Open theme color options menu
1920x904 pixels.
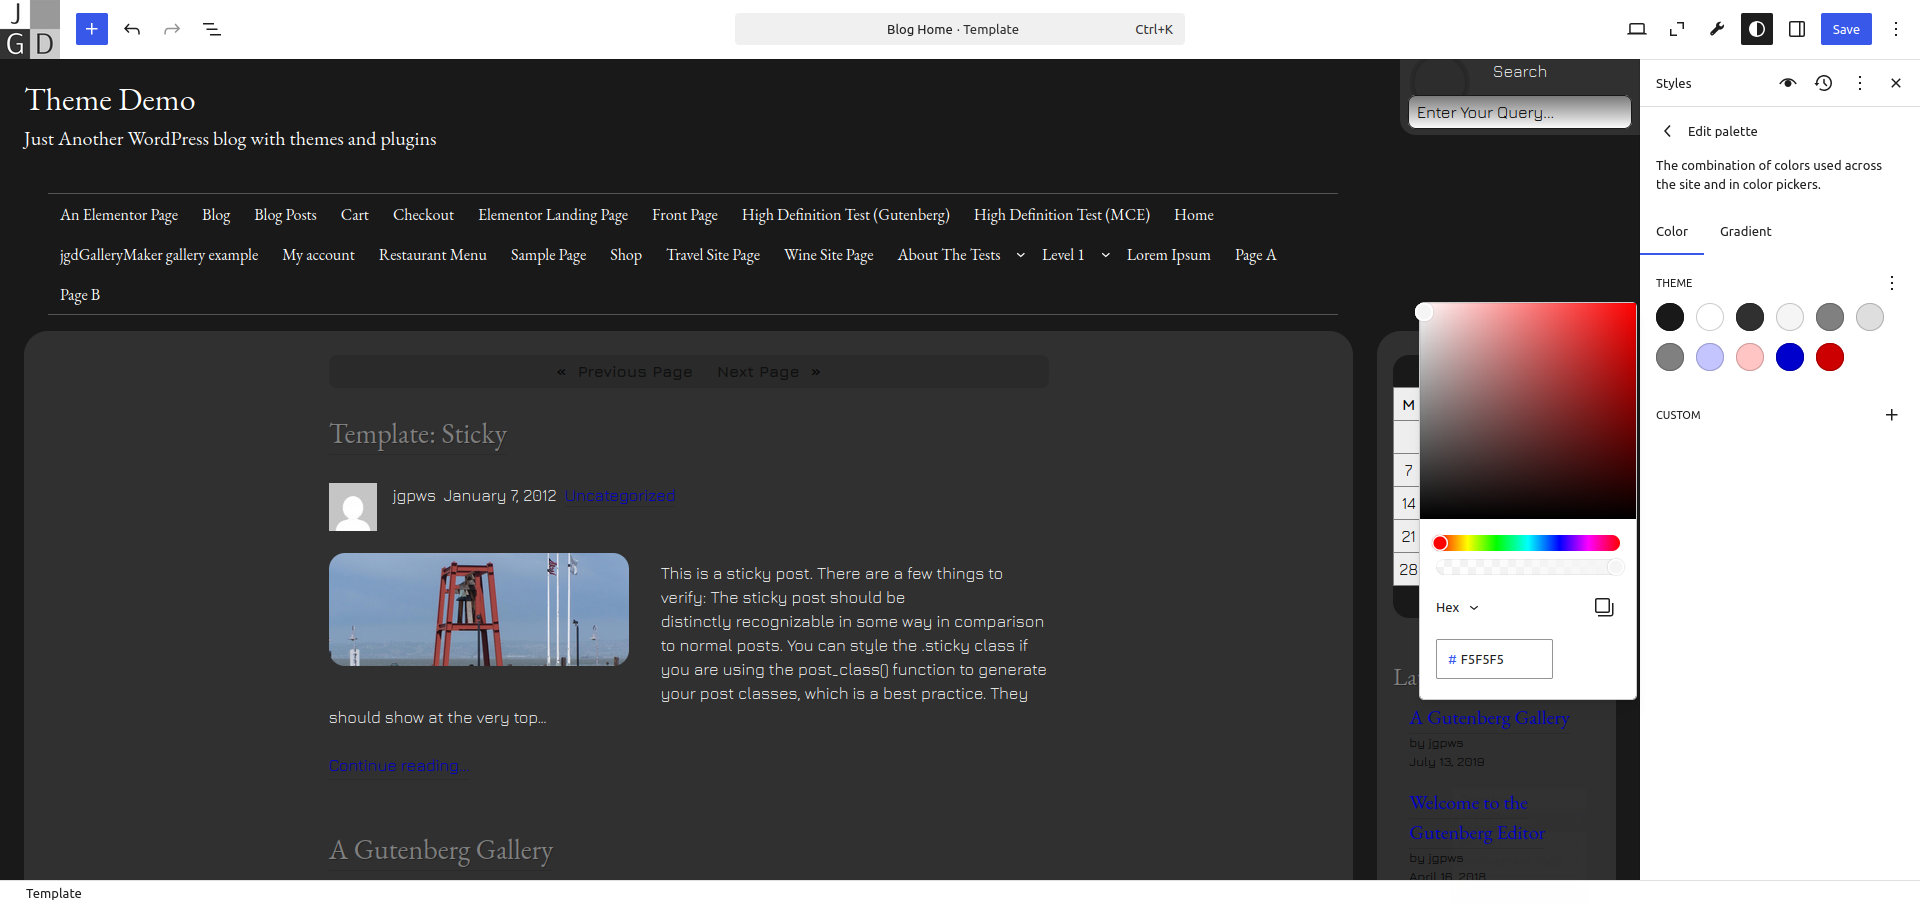(1891, 283)
